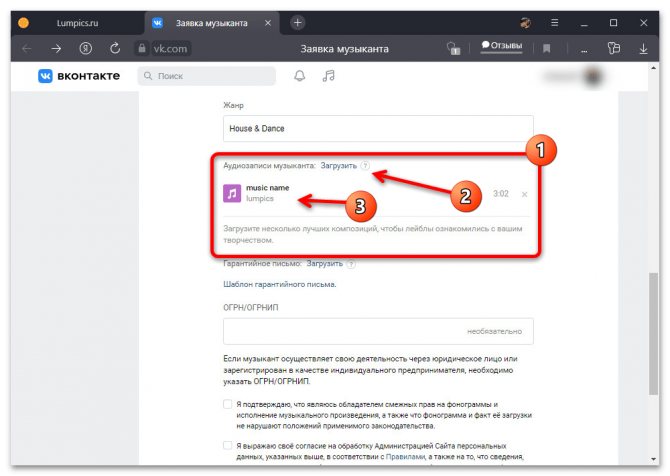670x476 pixels.
Task: Go forward using browser forward arrow
Action: pyautogui.click(x=56, y=49)
